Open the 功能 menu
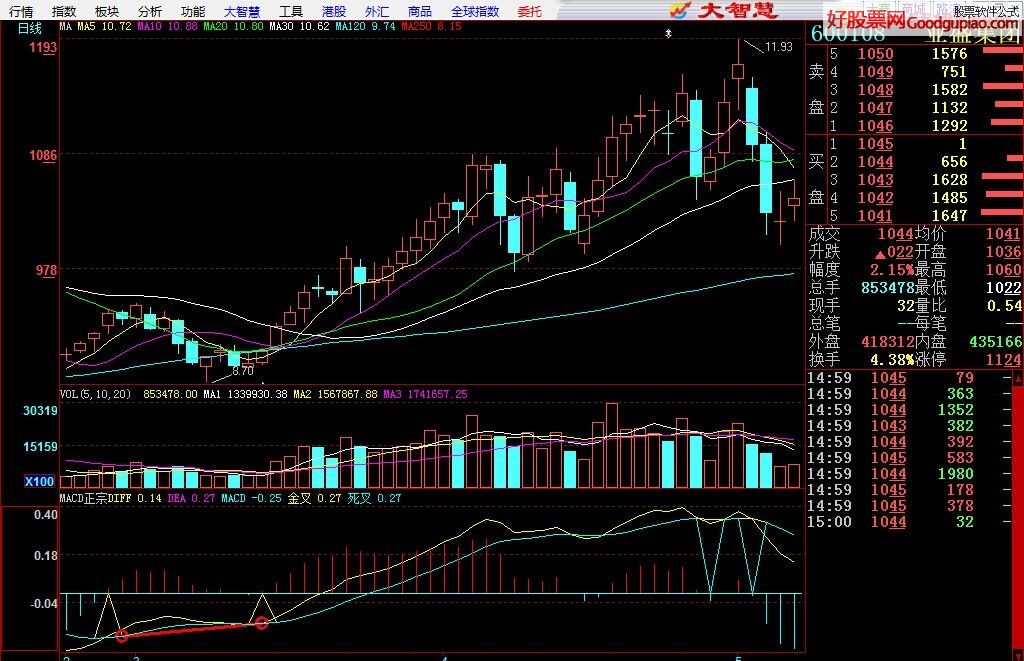Image resolution: width=1024 pixels, height=661 pixels. pos(193,11)
